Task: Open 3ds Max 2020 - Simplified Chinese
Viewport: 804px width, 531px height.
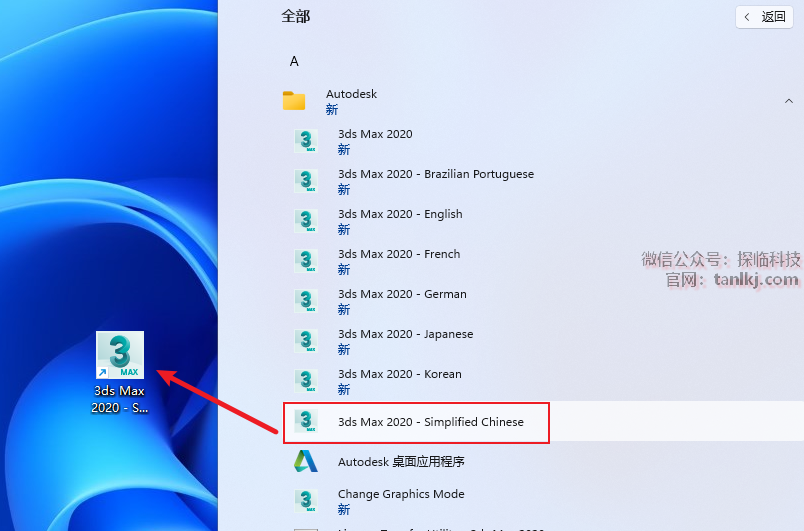Action: coord(431,422)
